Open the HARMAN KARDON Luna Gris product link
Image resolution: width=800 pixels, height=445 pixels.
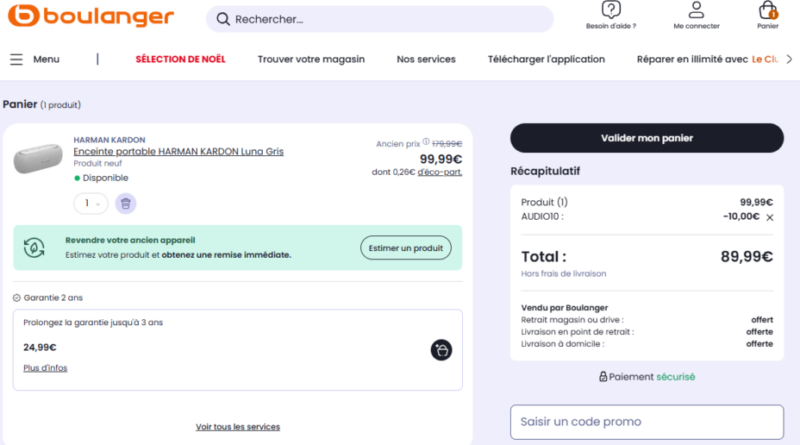pos(178,151)
